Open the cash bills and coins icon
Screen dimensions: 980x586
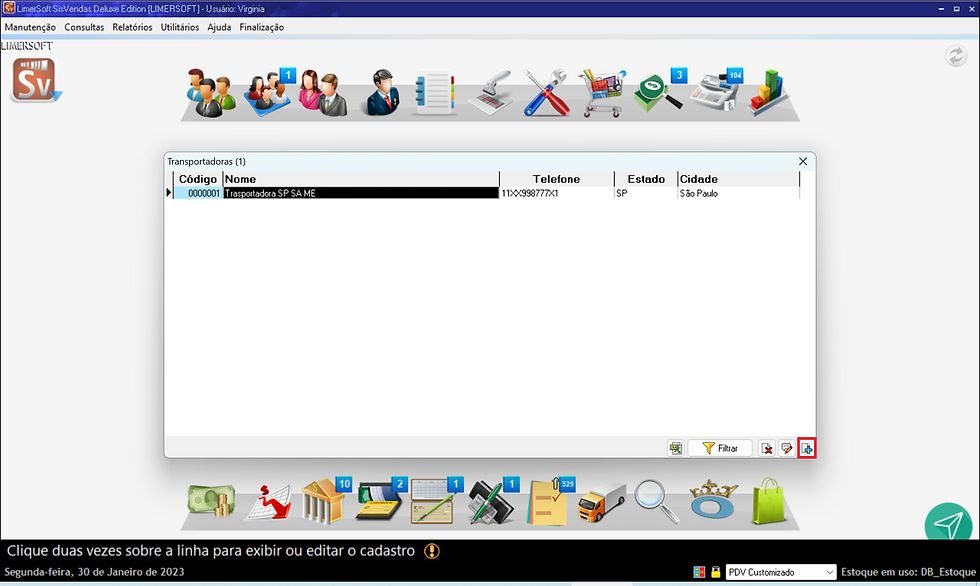(x=211, y=501)
